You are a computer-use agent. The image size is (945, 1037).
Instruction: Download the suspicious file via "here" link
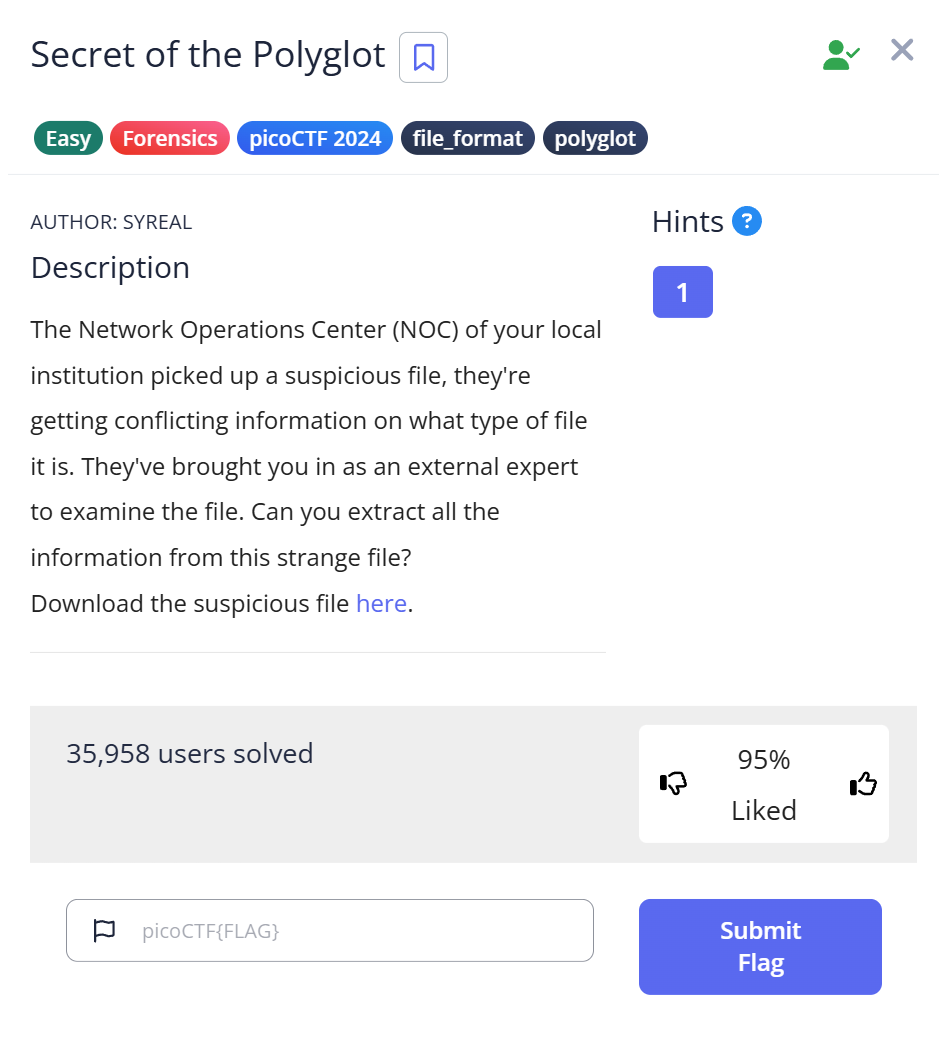[381, 603]
